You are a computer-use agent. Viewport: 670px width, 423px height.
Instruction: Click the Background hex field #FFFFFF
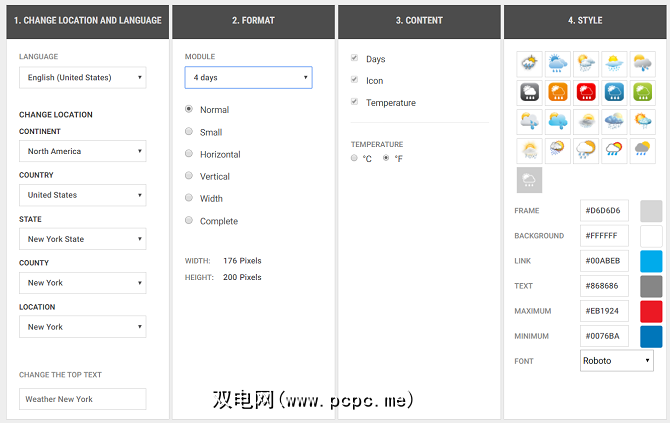point(604,236)
